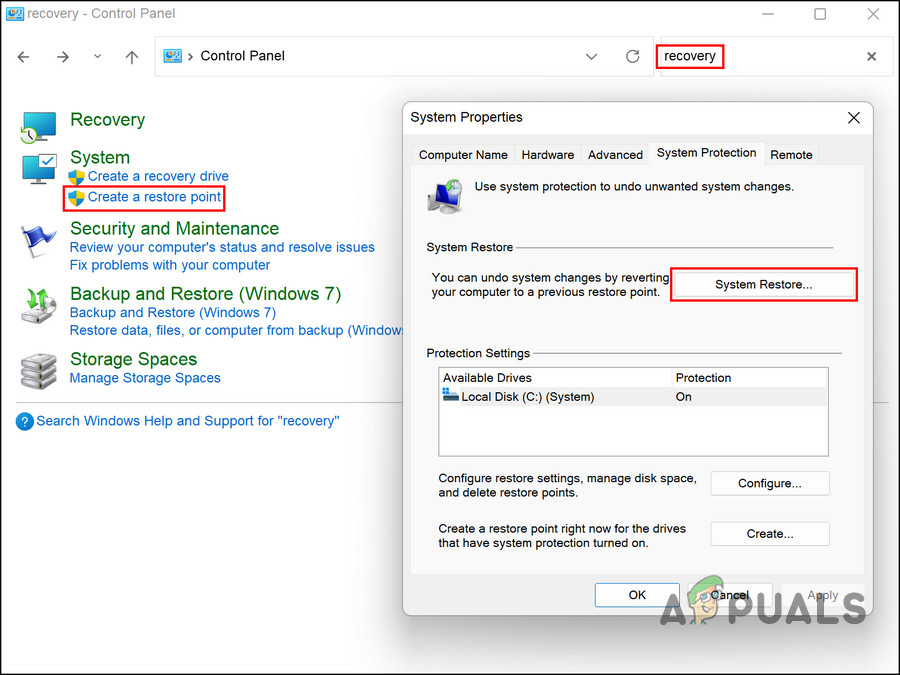Screen dimensions: 900x675
Task: Click Cancel in System Properties
Action: (x=730, y=595)
